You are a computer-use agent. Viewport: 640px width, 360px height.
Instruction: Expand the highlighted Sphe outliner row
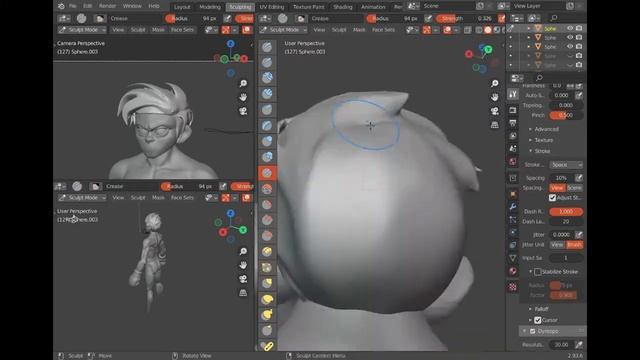point(529,29)
